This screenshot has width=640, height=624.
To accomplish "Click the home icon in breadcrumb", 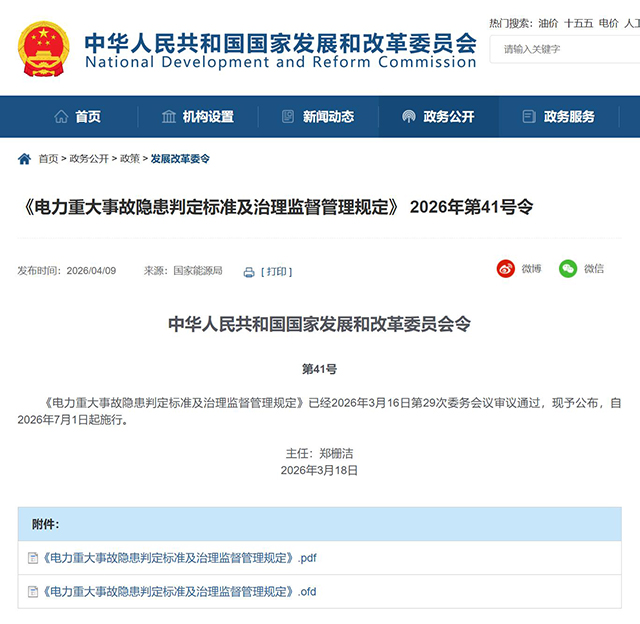I will pos(25,159).
